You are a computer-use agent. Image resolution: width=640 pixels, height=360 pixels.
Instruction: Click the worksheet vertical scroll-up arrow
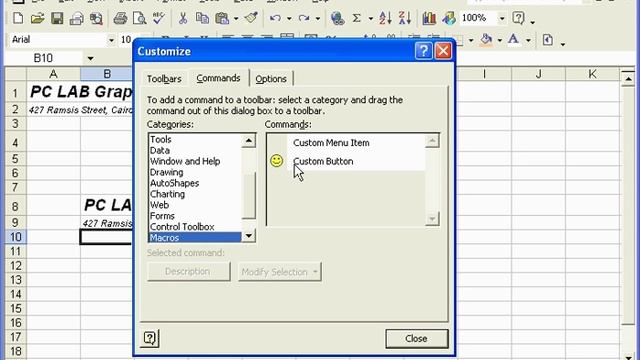(x=629, y=78)
